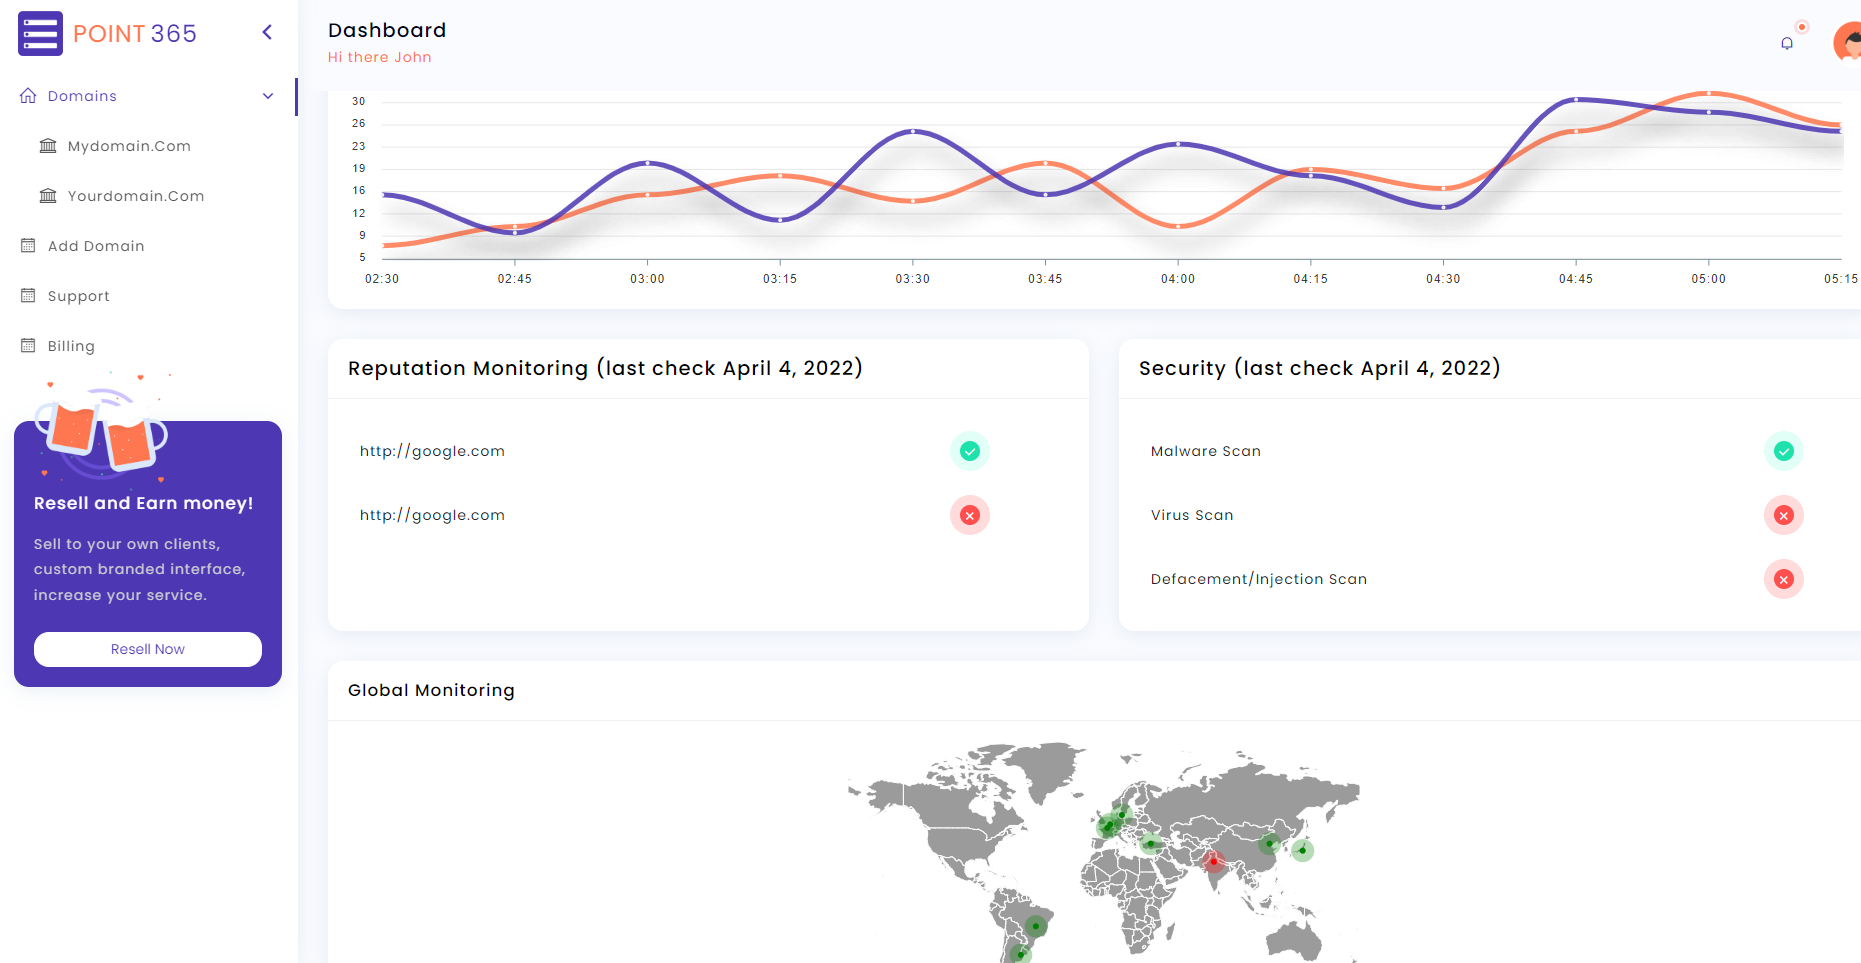Click green check status for first google.com
This screenshot has width=1861, height=963.
click(x=969, y=451)
